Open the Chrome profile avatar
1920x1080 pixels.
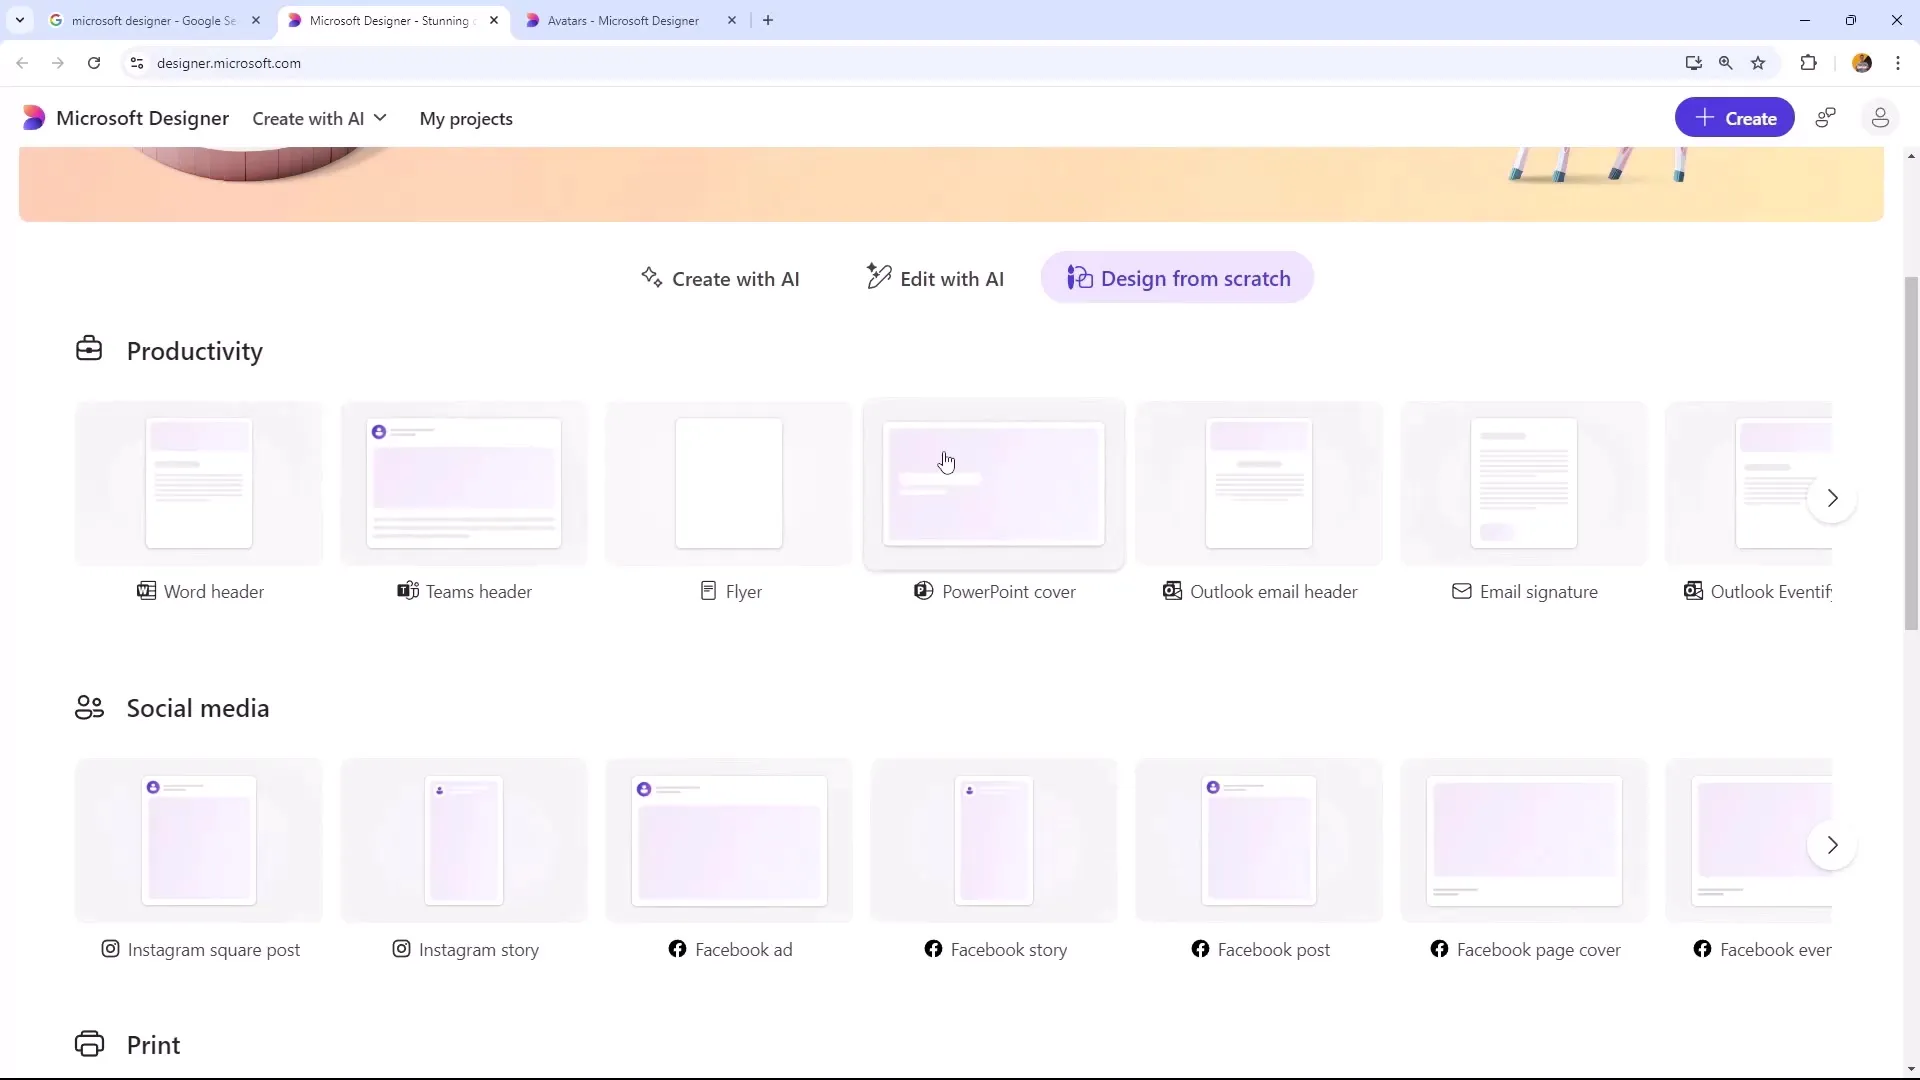pyautogui.click(x=1862, y=63)
